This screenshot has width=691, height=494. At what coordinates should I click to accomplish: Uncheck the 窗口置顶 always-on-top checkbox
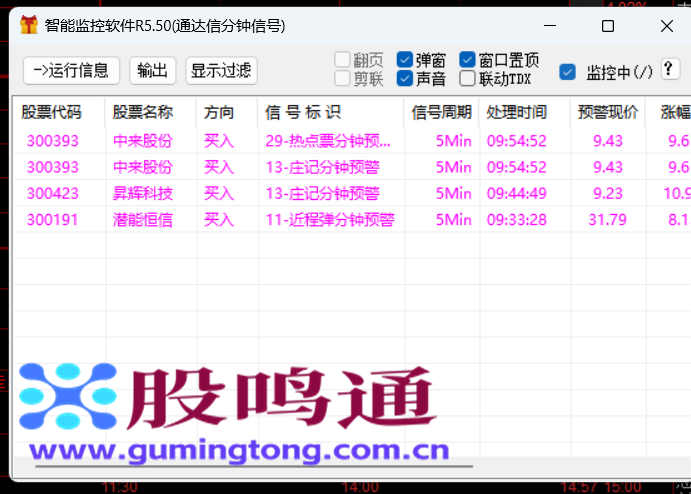click(467, 59)
